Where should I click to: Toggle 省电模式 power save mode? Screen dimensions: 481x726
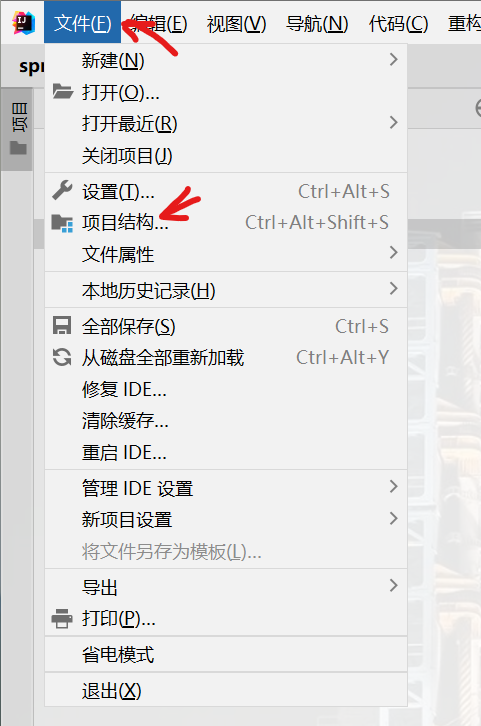[x=226, y=654]
